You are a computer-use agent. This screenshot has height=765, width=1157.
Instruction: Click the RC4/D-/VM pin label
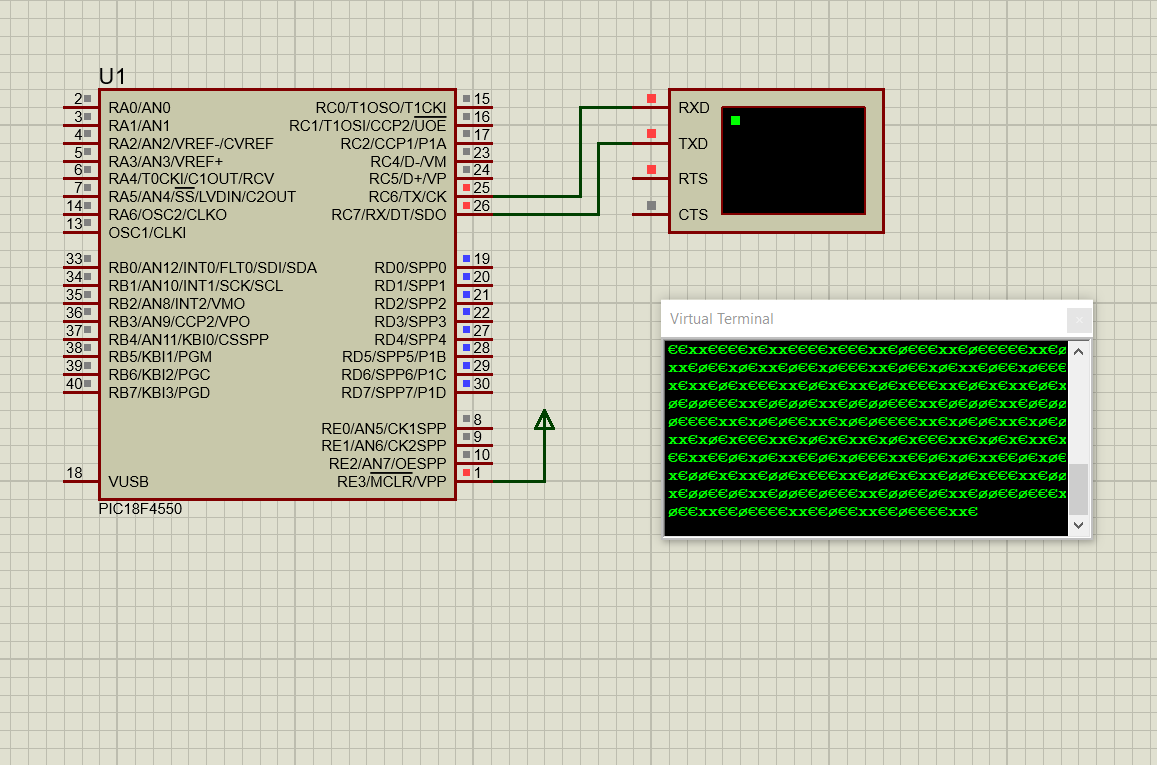(x=408, y=162)
